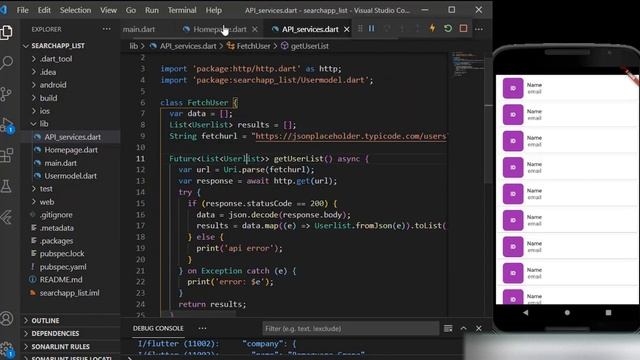Viewport: 640px width, 360px height.
Task: Open the Search view in activity bar
Action: (7, 62)
